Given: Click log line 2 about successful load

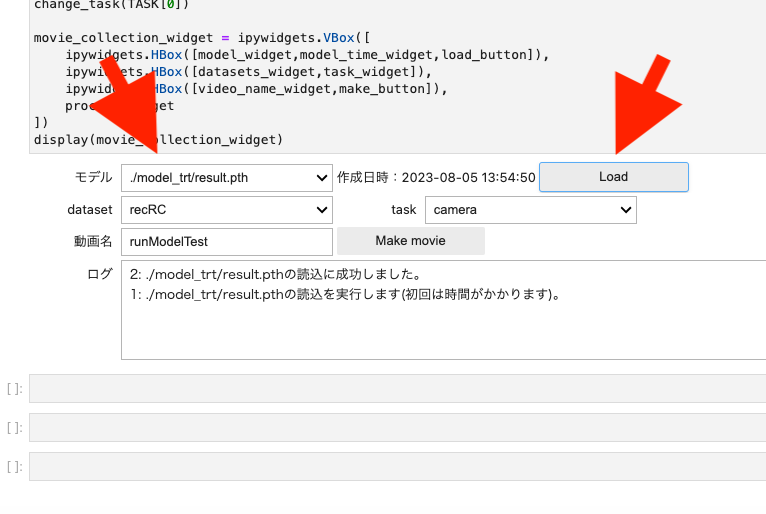Looking at the screenshot, I should pyautogui.click(x=276, y=275).
